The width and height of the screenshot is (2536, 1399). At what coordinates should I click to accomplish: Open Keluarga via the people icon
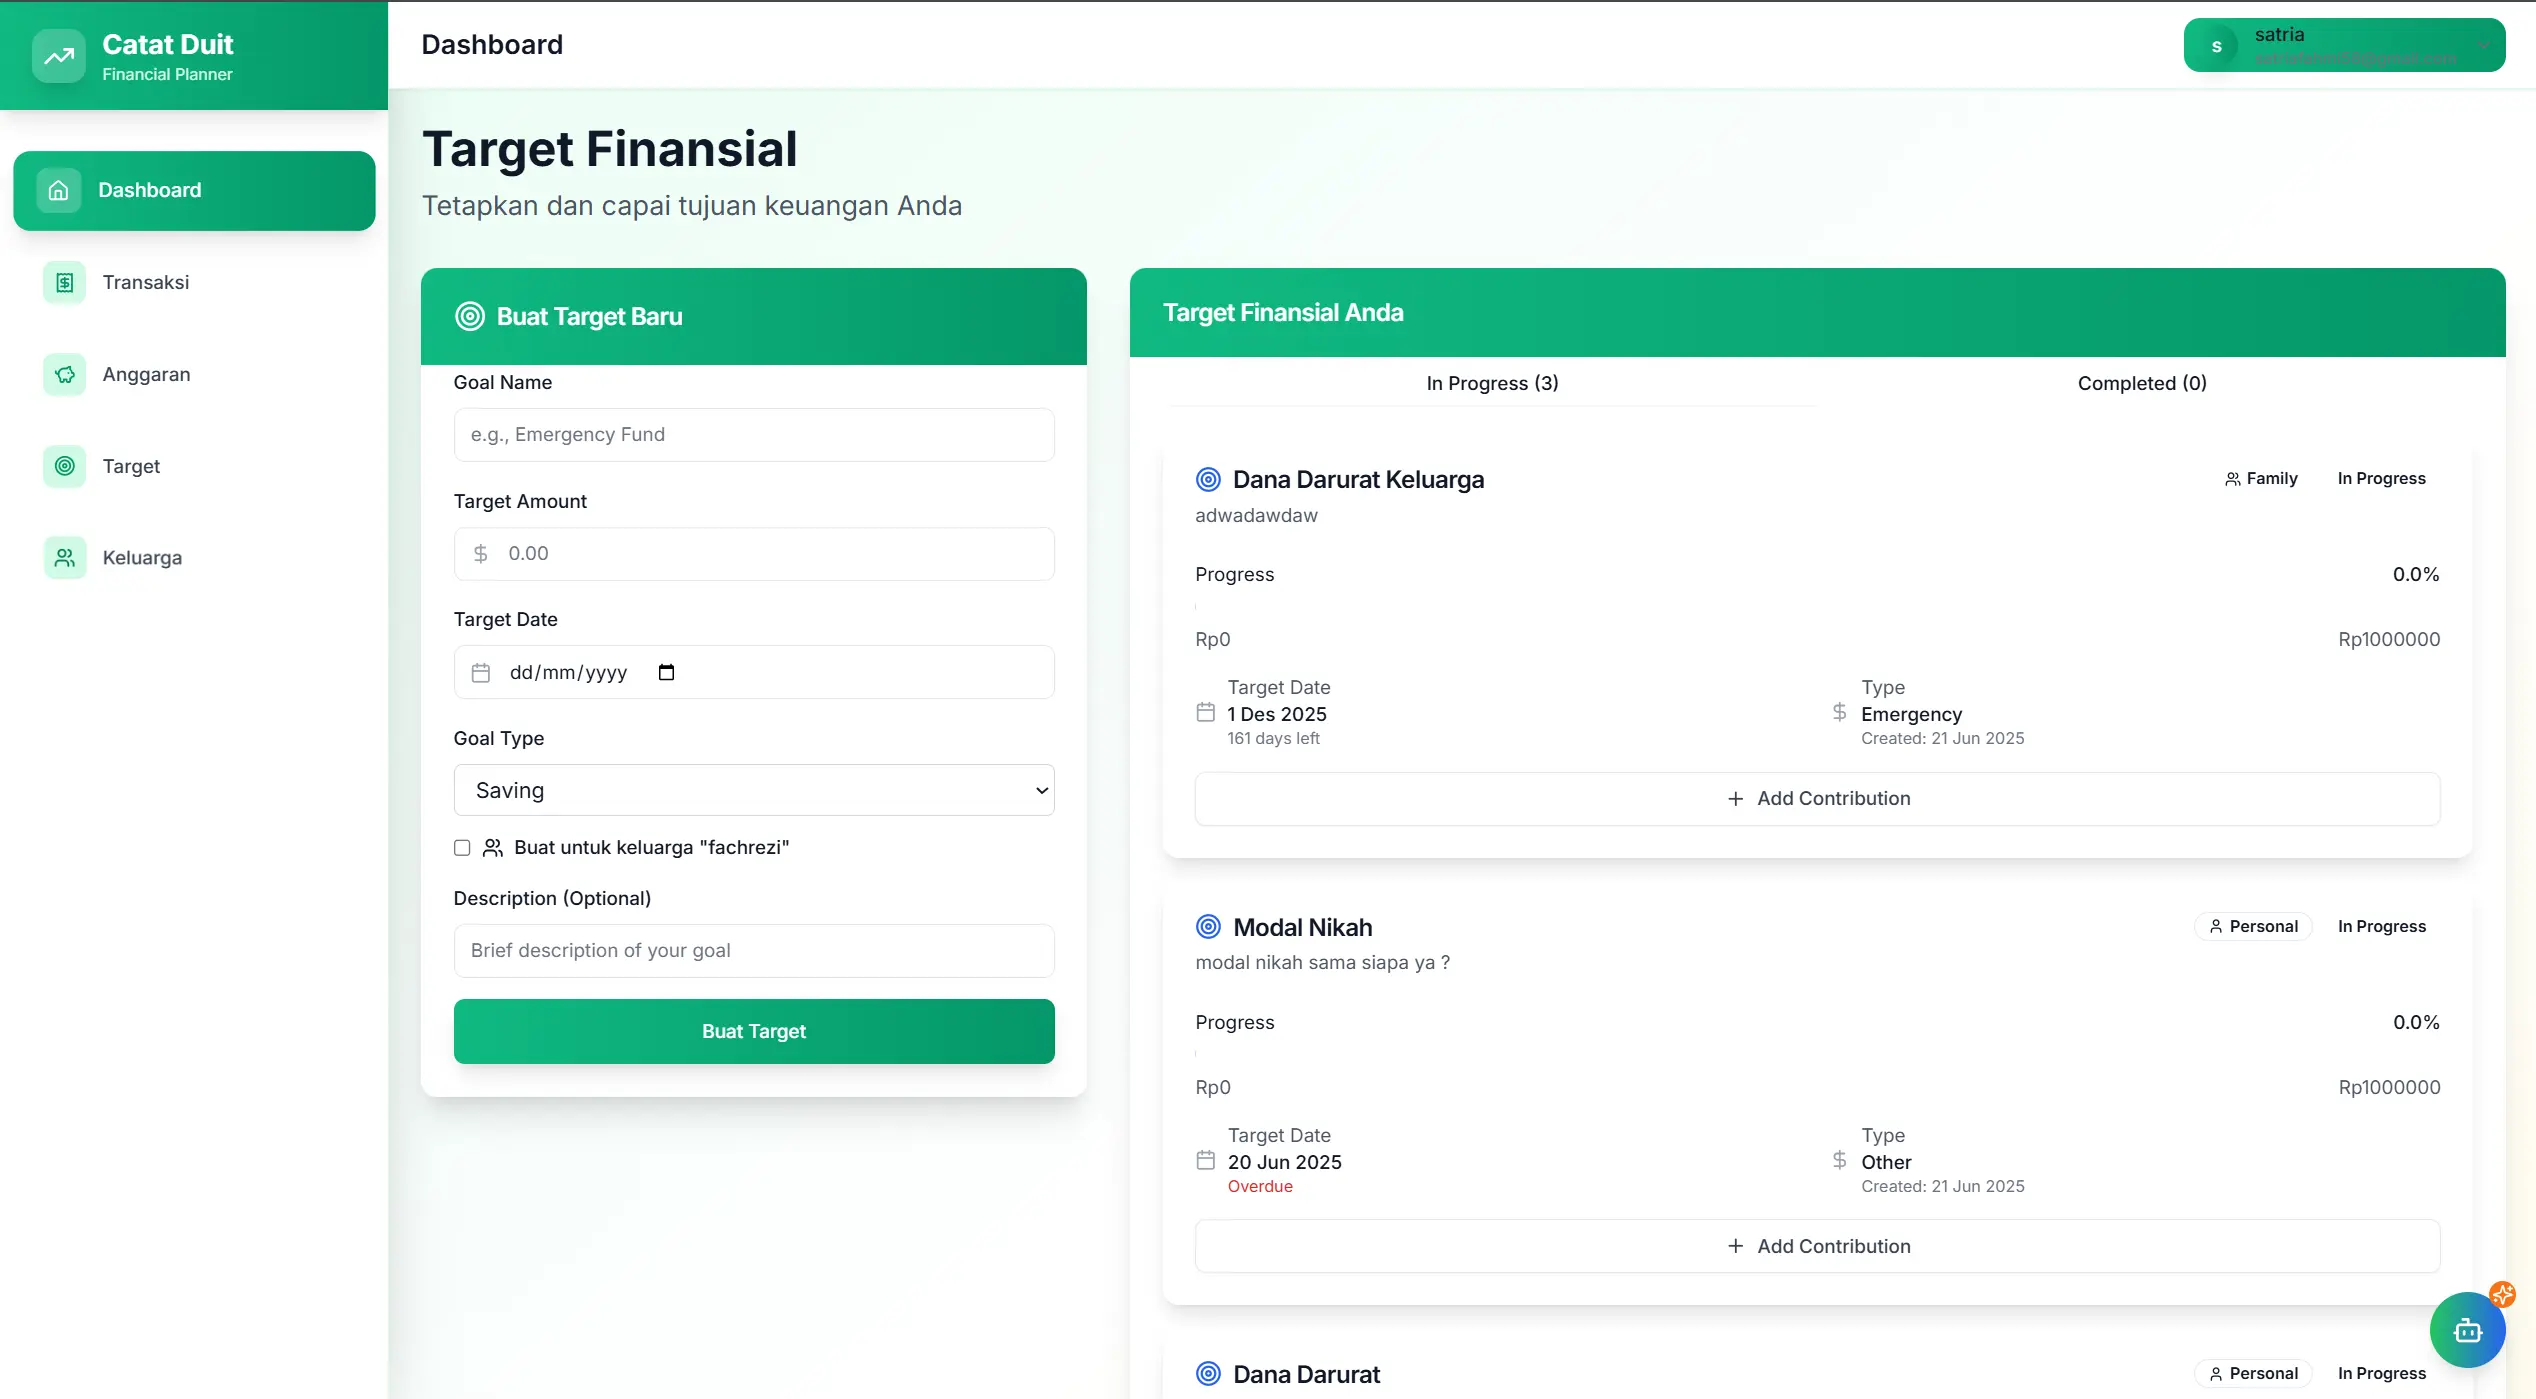tap(64, 558)
